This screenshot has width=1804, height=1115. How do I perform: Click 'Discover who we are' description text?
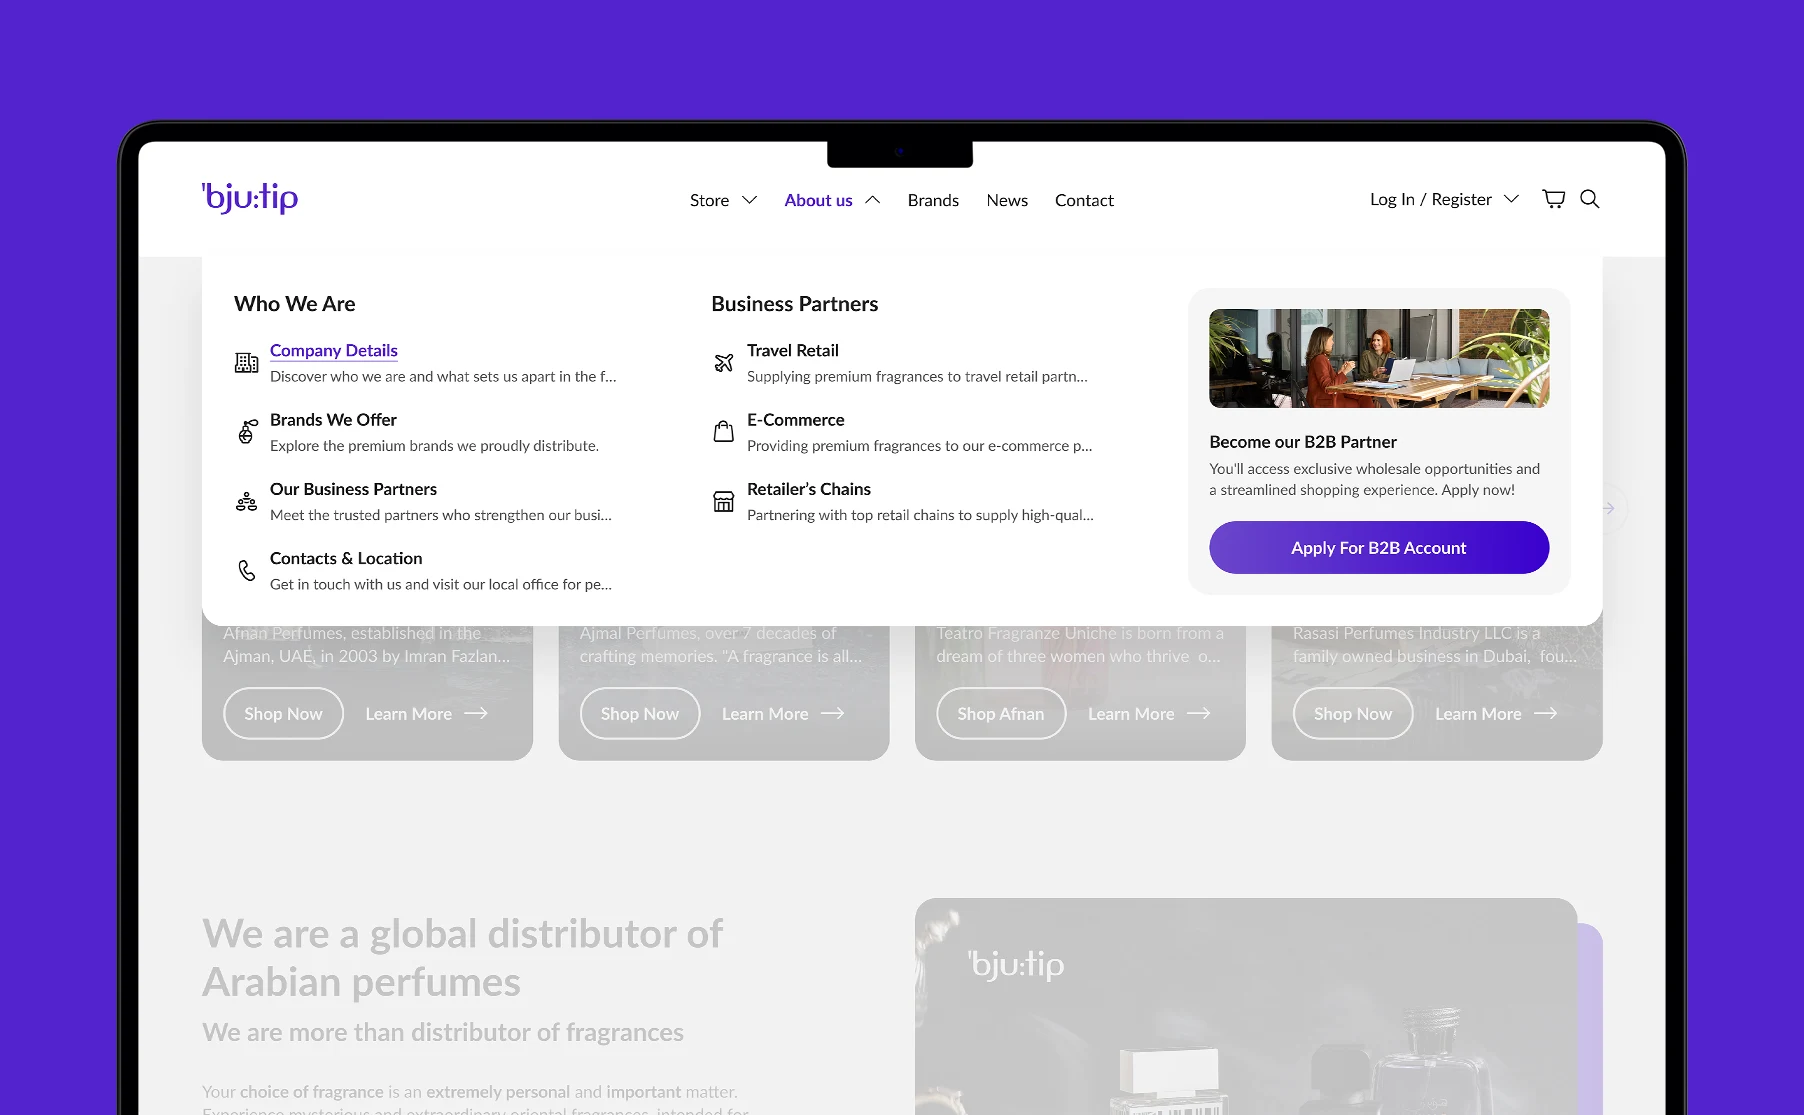click(x=443, y=376)
